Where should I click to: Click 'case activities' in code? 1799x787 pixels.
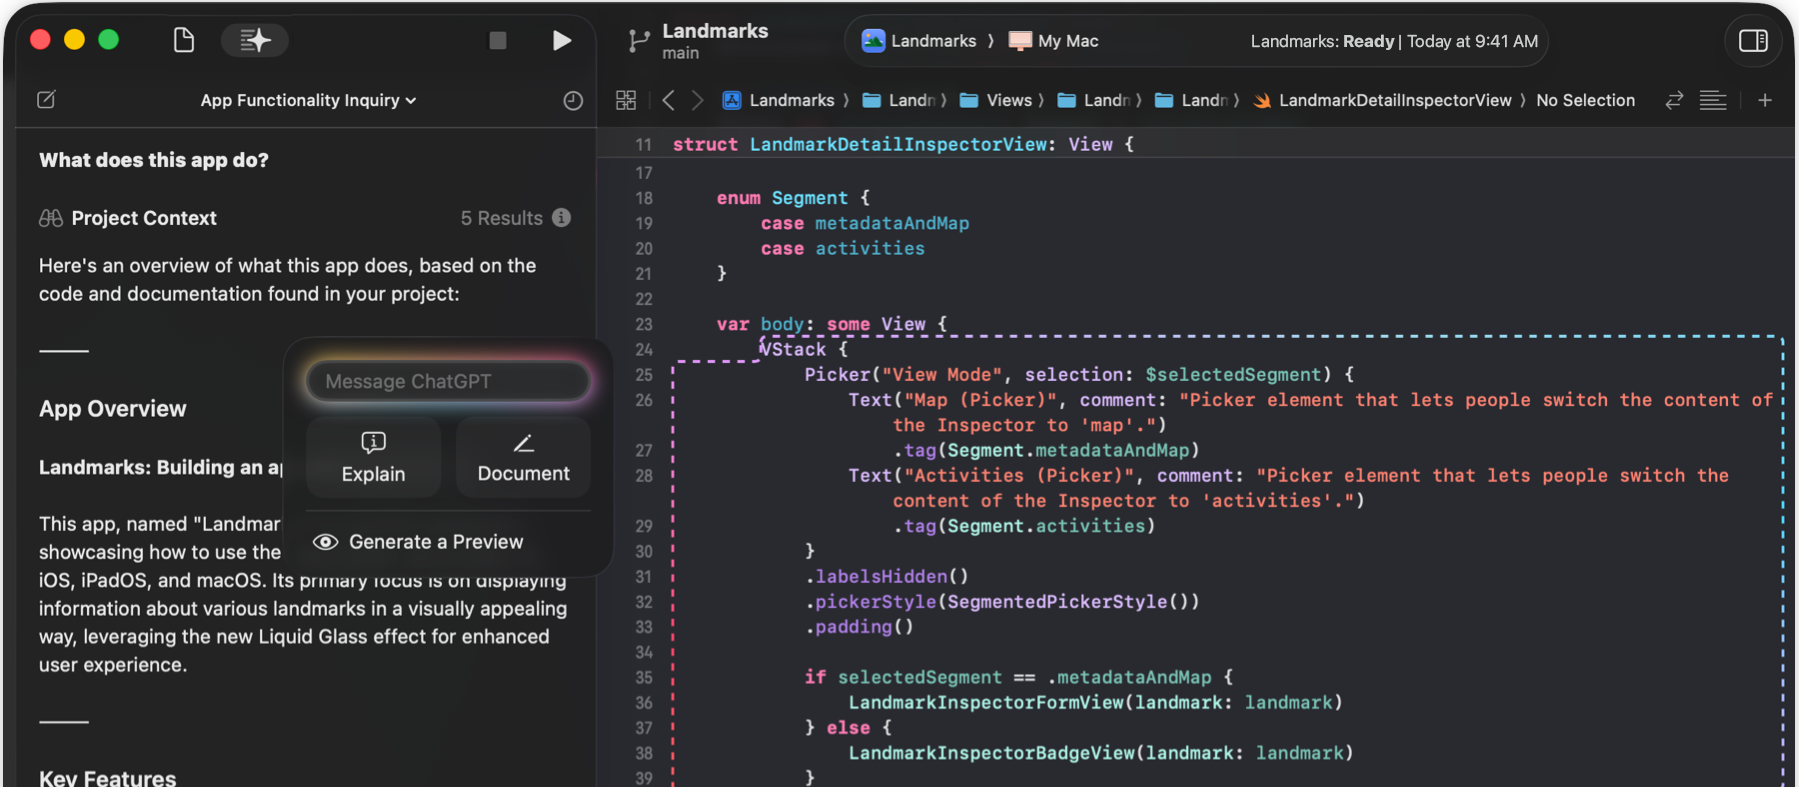click(843, 248)
